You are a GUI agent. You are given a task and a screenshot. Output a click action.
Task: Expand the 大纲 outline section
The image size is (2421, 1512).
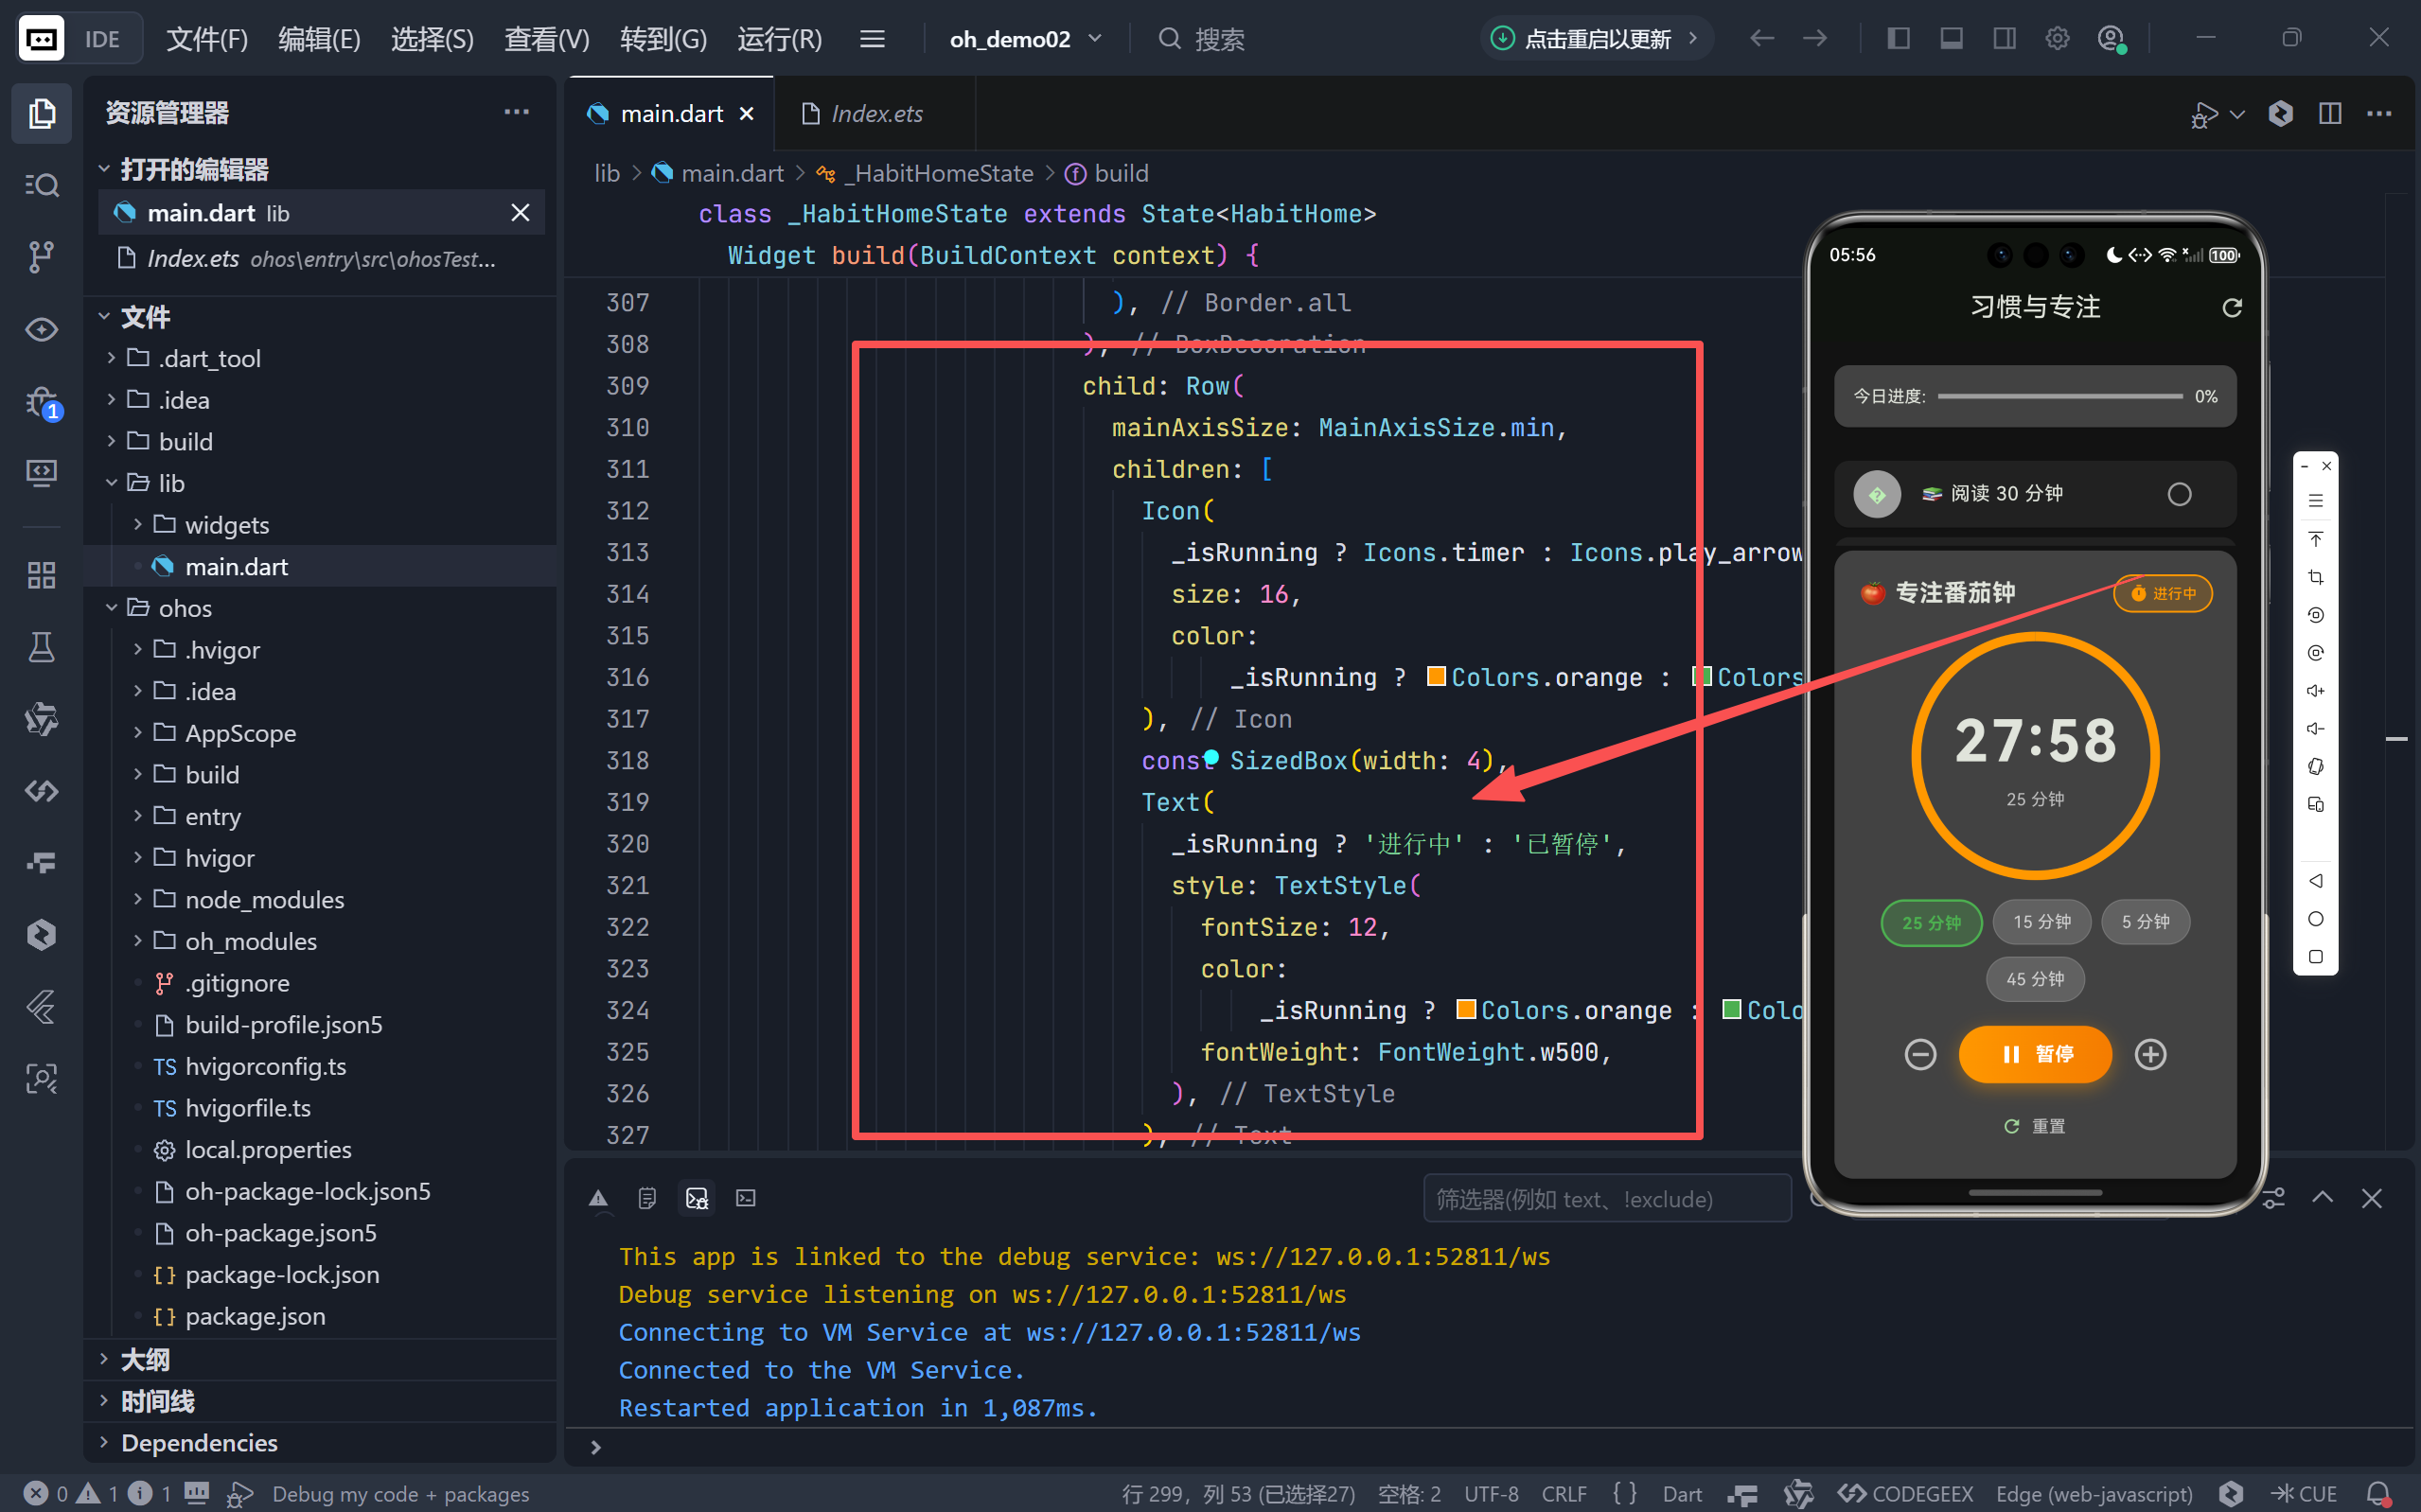point(145,1359)
